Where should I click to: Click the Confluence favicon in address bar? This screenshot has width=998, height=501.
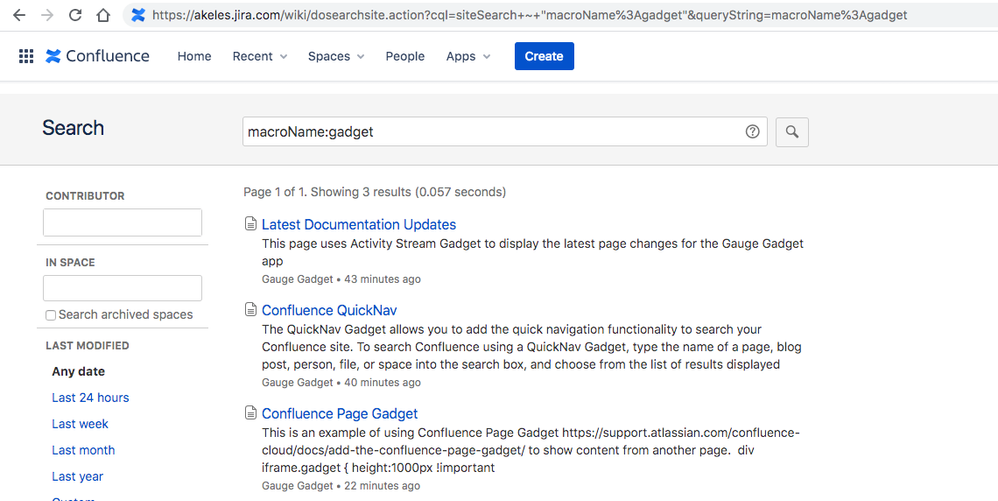coord(138,15)
